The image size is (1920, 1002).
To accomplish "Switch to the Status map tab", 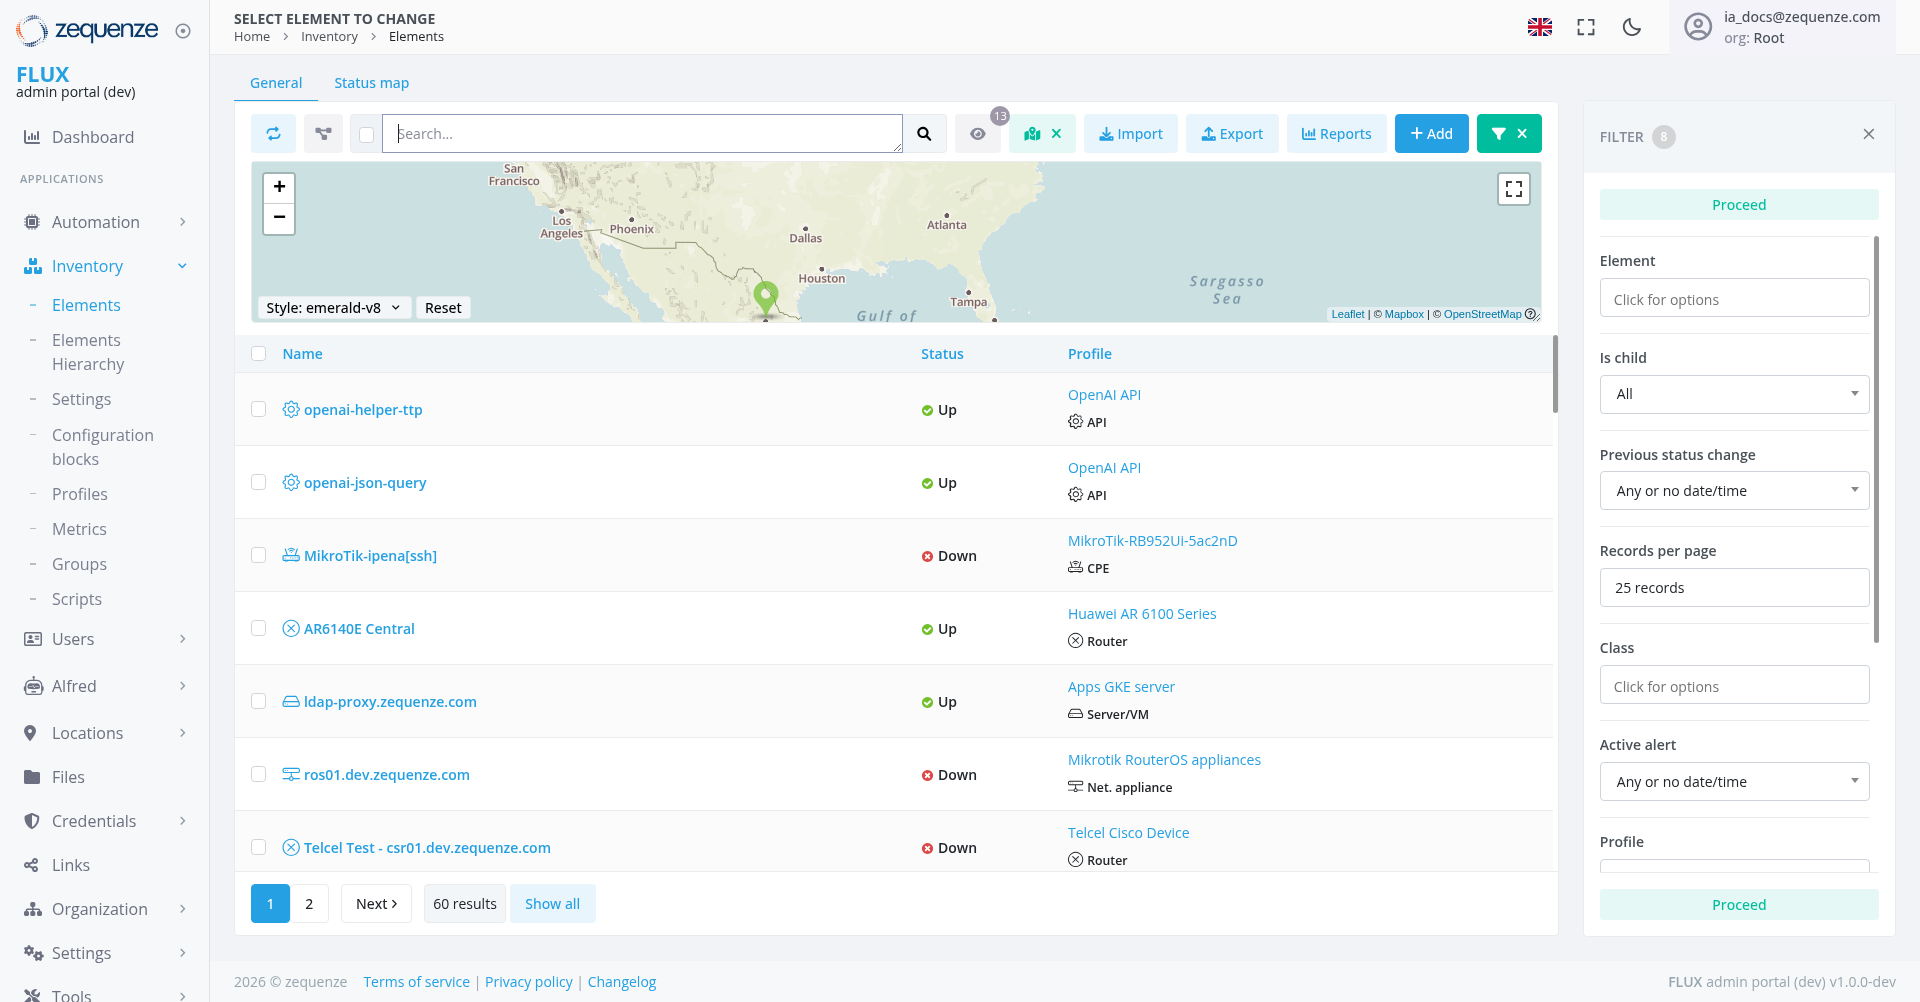I will click(x=371, y=83).
